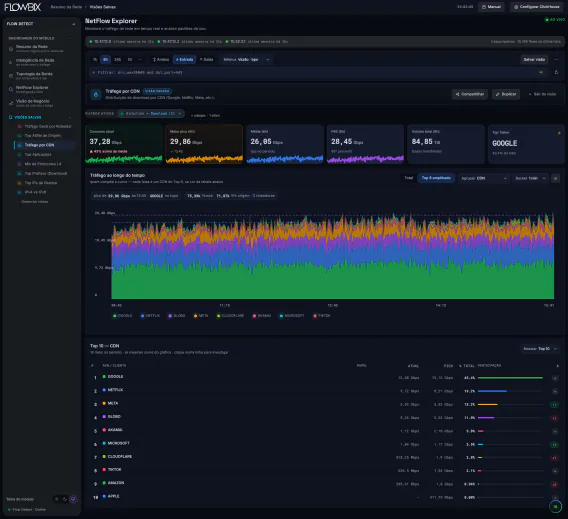Image resolution: width=568 pixels, height=519 pixels.
Task: Click the round chat icon at bottom right
Action: tap(555, 506)
